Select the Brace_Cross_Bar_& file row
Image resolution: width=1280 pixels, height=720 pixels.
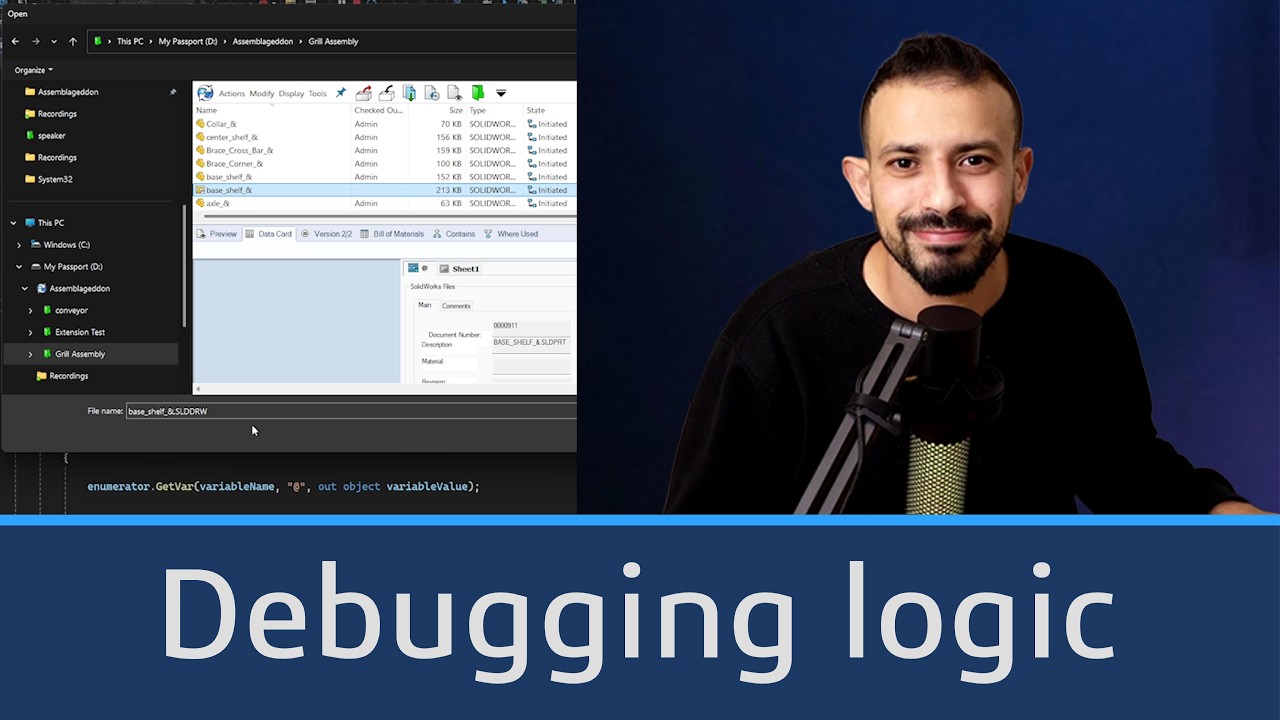coord(385,150)
